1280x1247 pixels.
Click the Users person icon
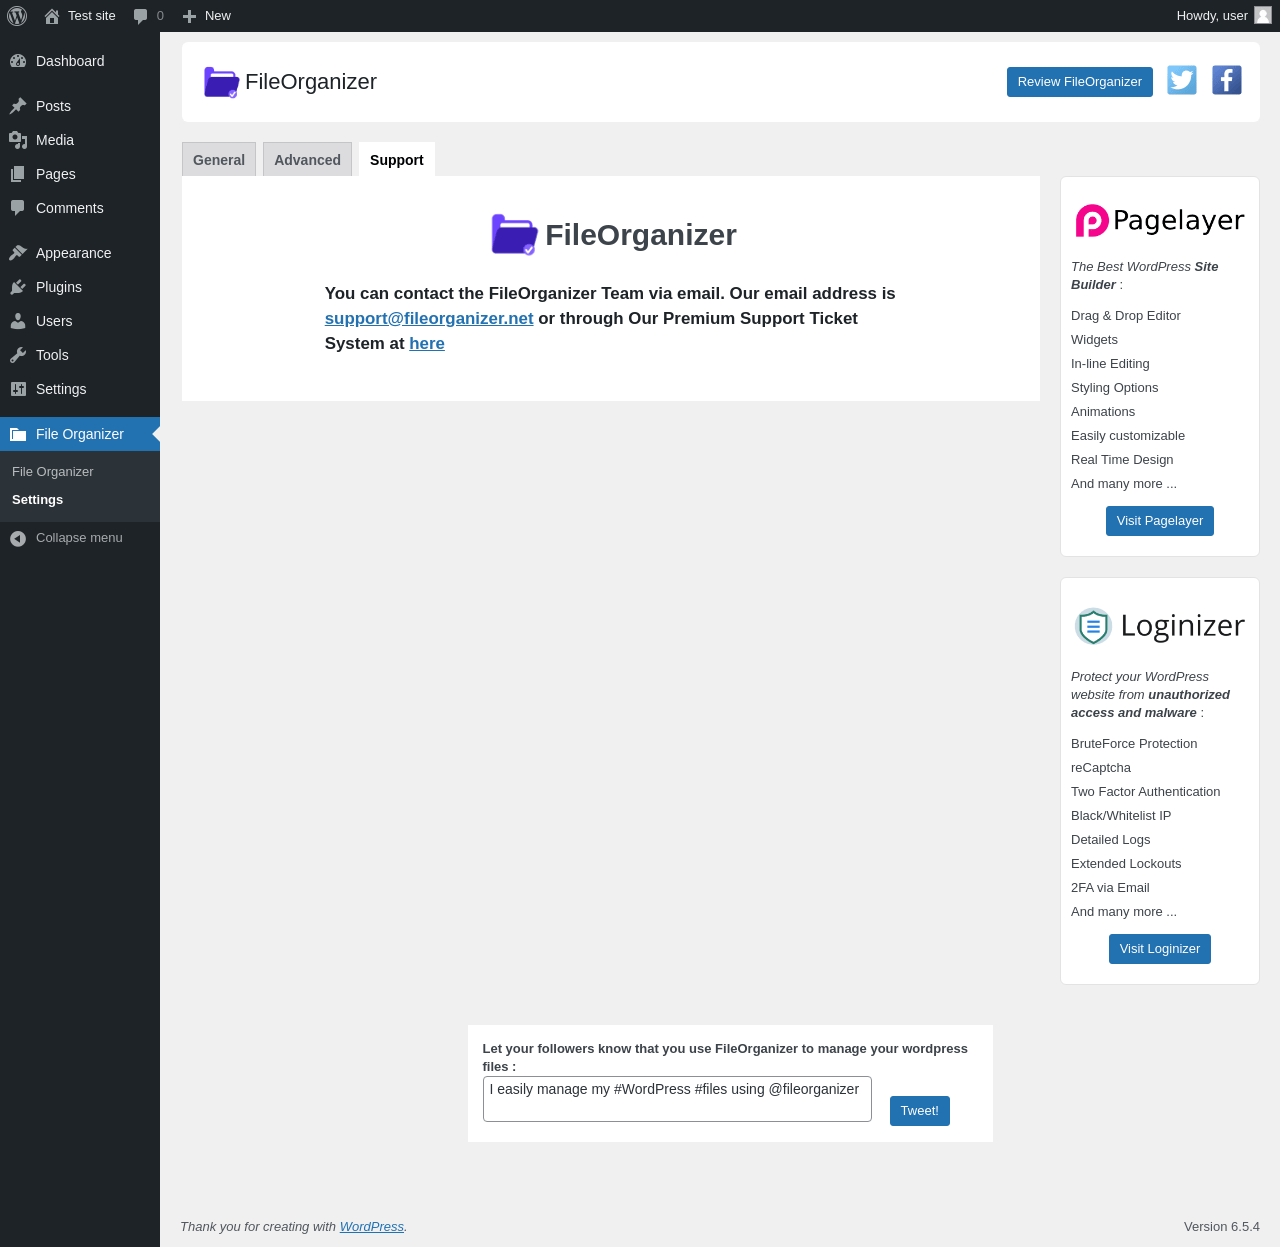18,321
